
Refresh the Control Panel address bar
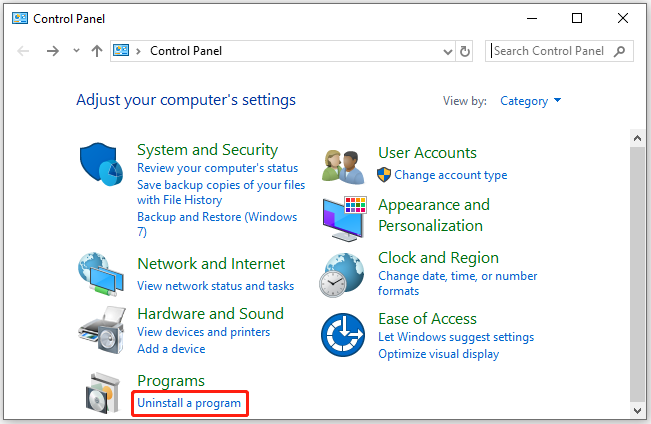coord(465,51)
